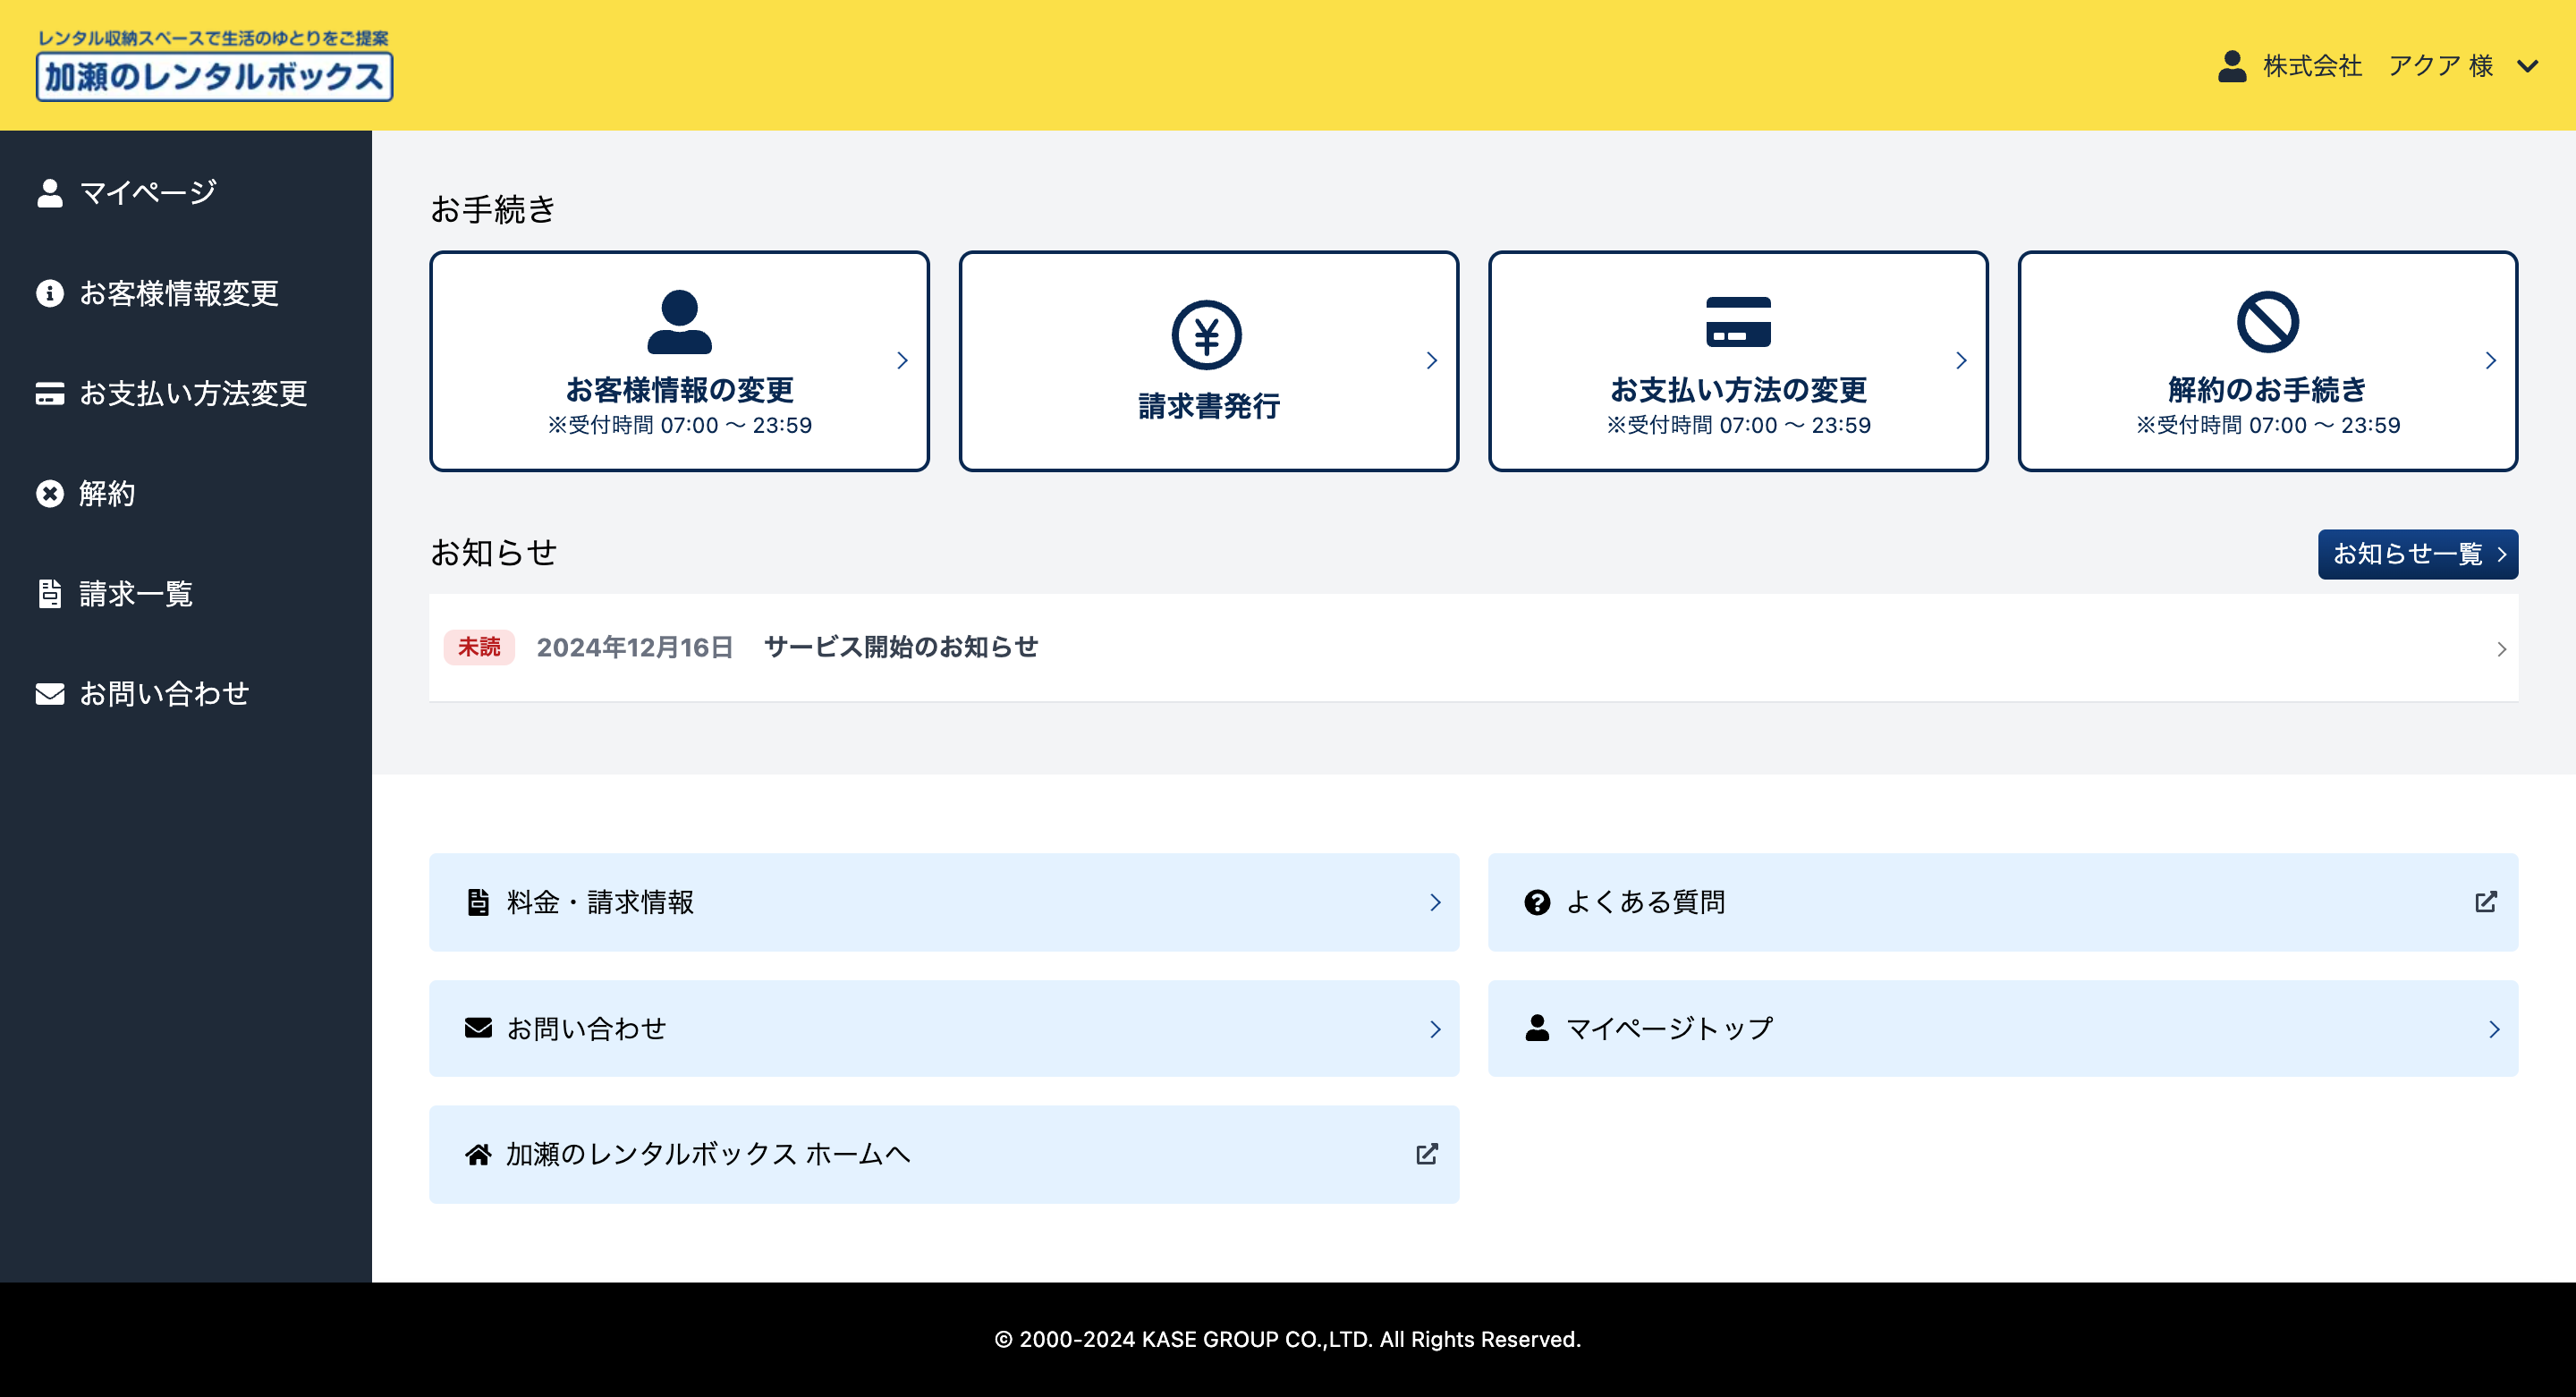Click the sidebar 解約 x-circle icon
2576x1397 pixels.
(x=50, y=494)
